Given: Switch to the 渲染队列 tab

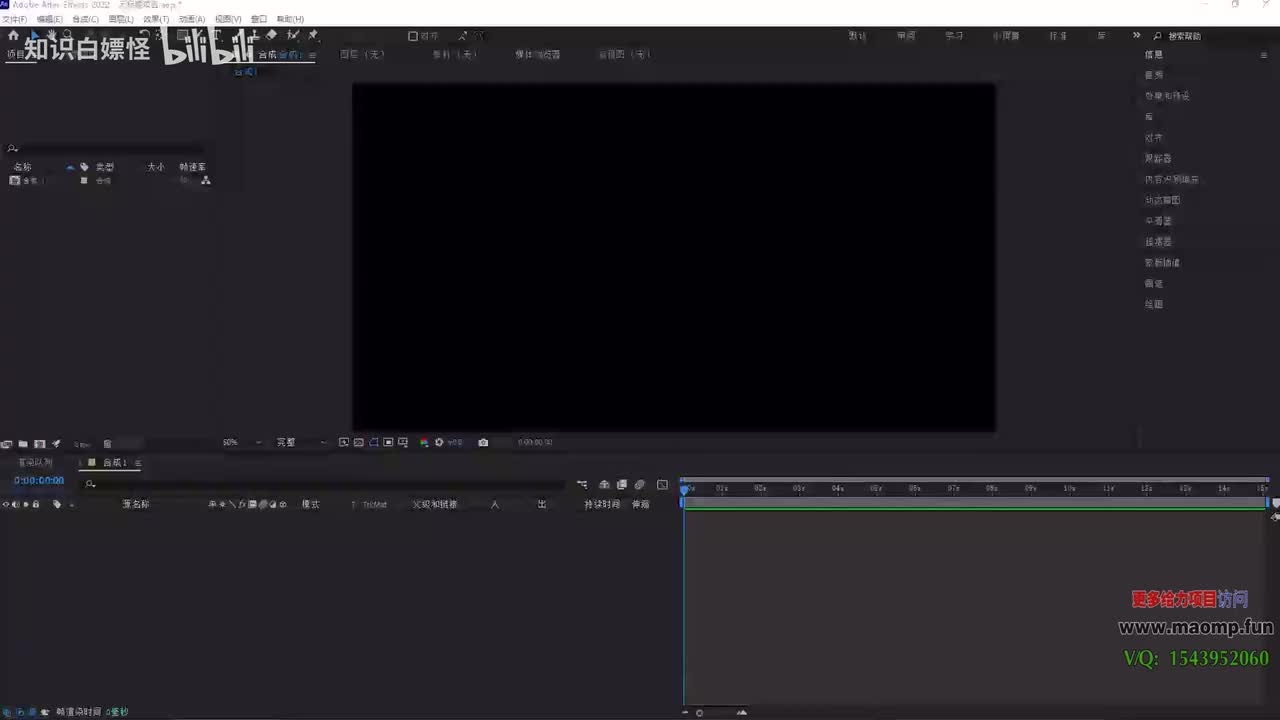Looking at the screenshot, I should [35, 463].
